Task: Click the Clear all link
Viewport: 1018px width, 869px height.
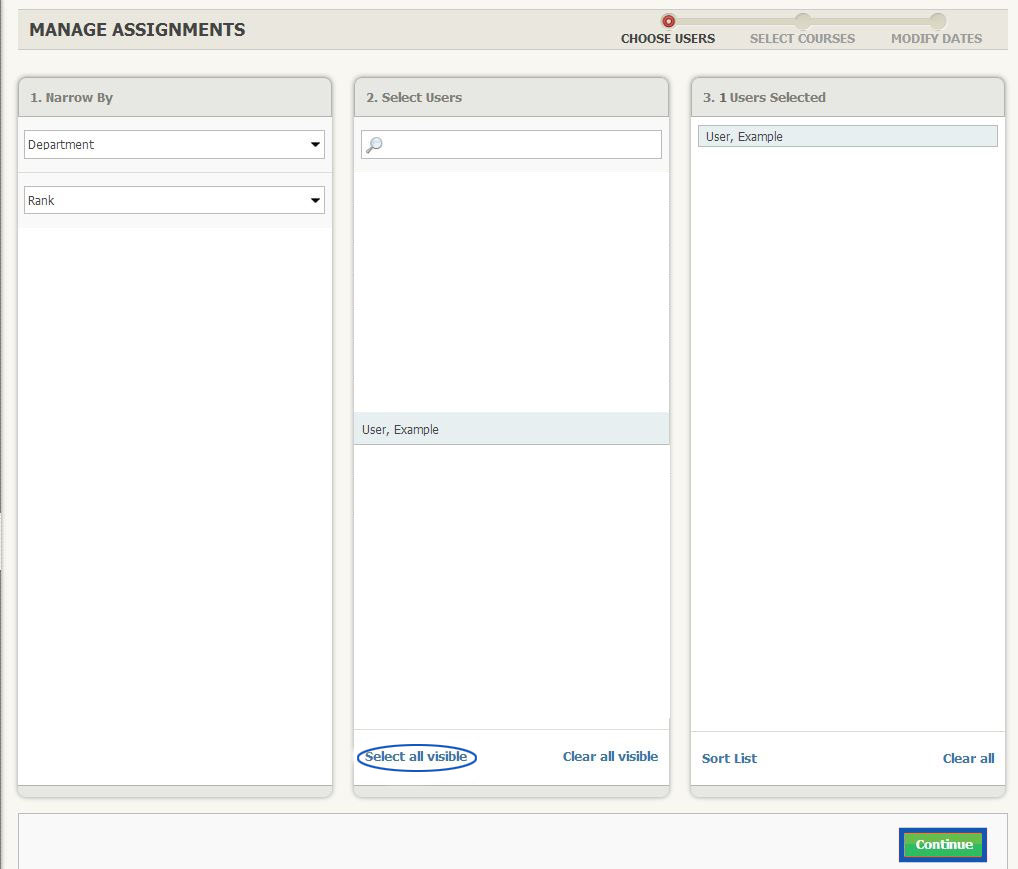Action: click(968, 758)
